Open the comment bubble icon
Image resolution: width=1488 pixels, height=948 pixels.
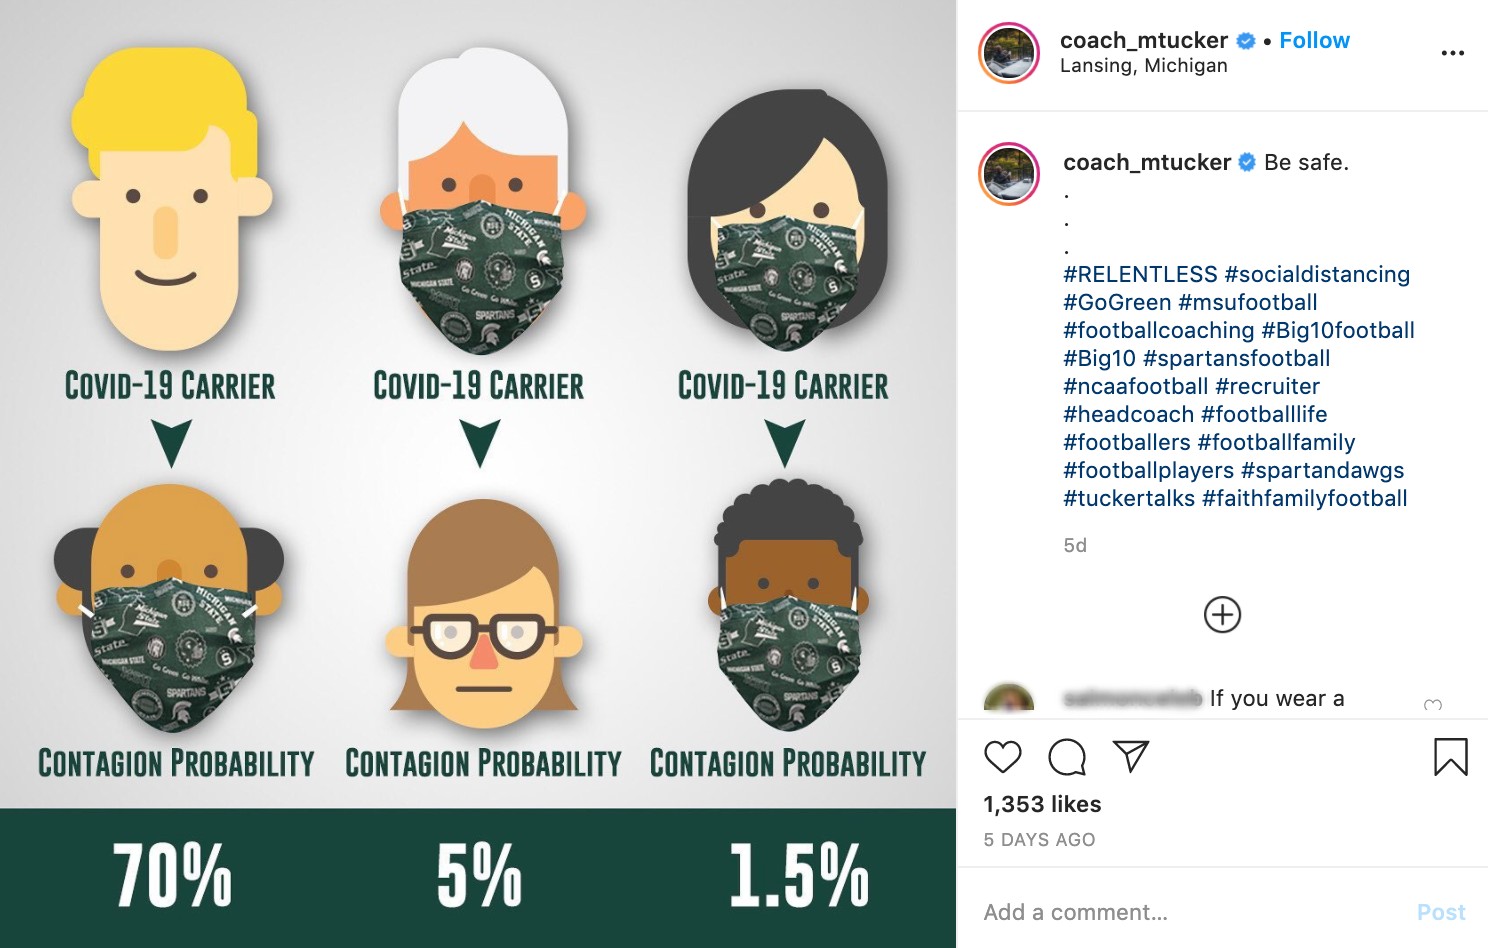1067,758
